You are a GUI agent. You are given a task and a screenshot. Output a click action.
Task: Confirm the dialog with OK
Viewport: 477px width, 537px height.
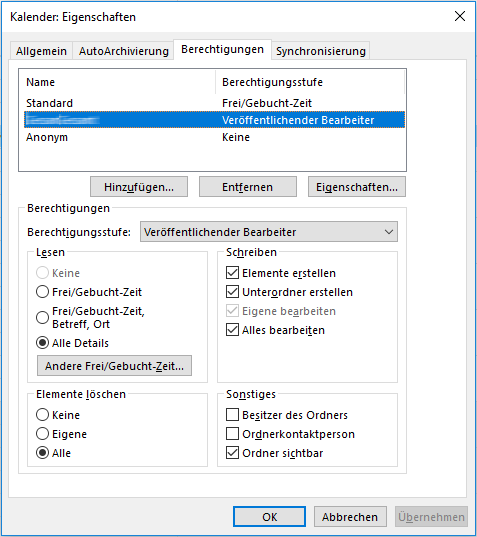(x=269, y=516)
